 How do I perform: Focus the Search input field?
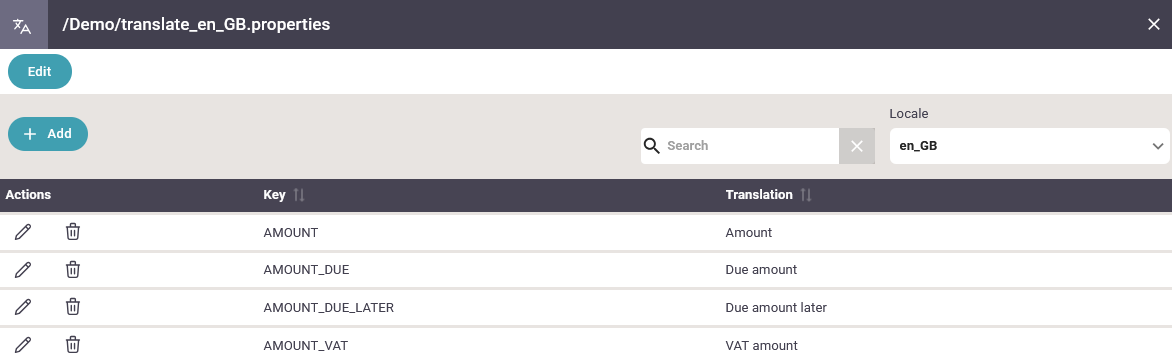(x=751, y=146)
